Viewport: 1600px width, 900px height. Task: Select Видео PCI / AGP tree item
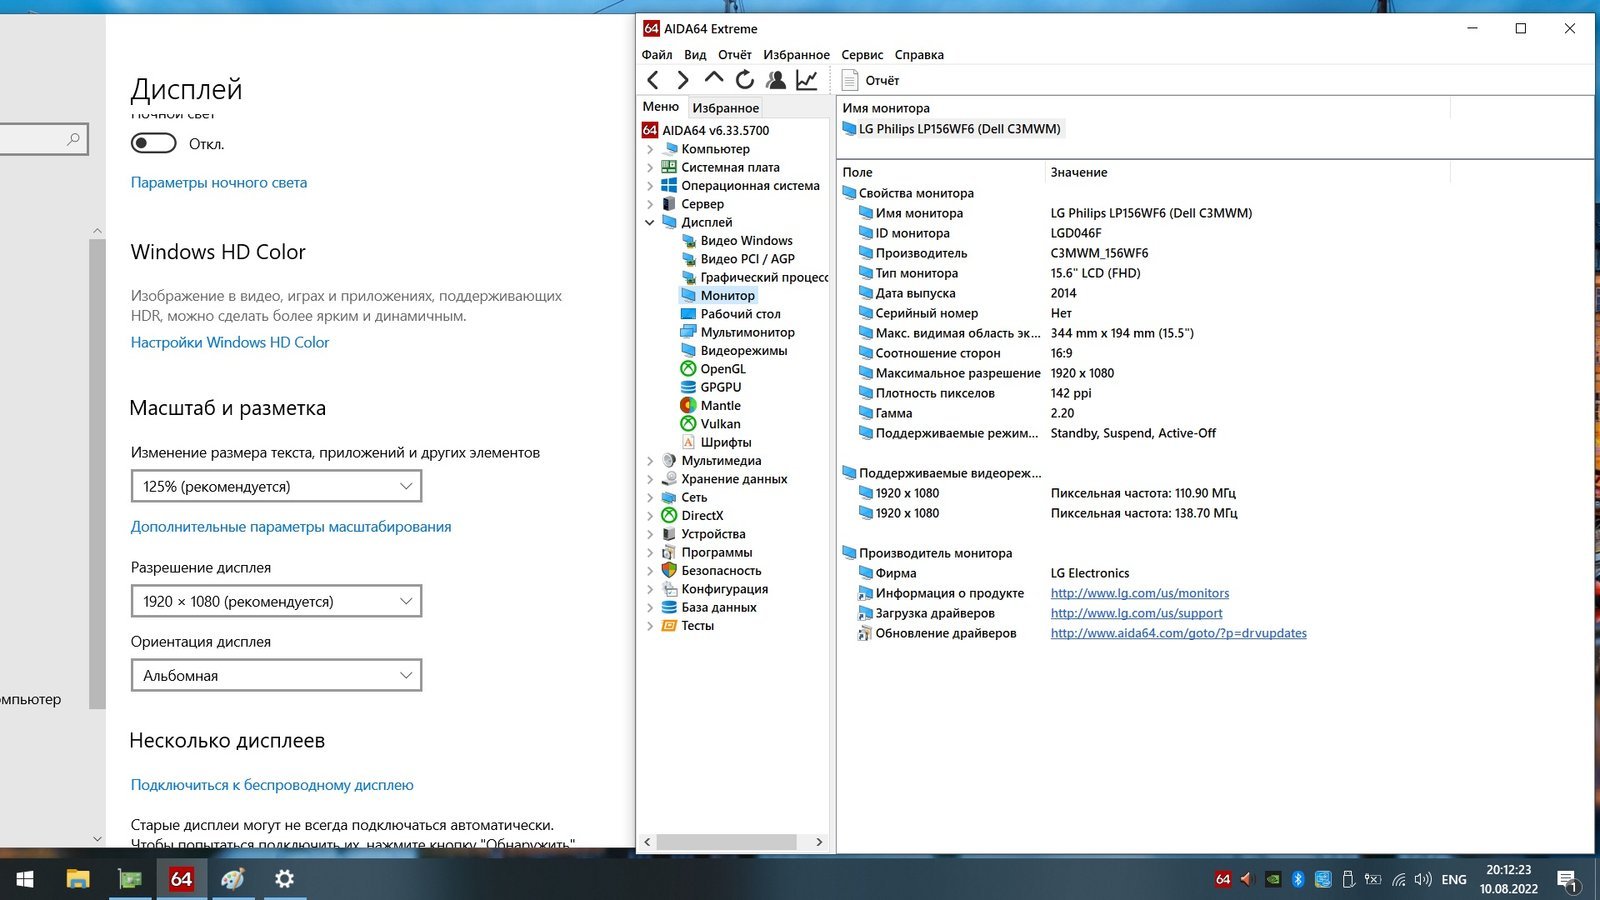(x=747, y=259)
